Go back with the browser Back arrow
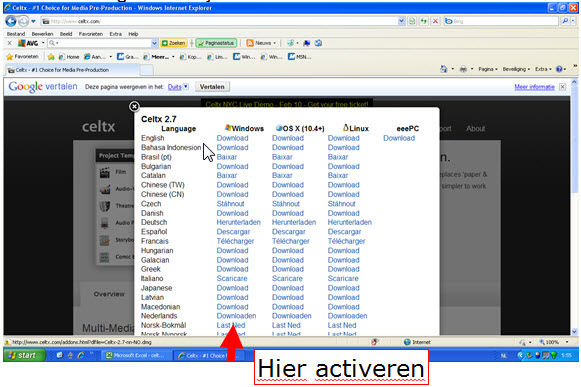This screenshot has height=387, width=581. (x=11, y=21)
